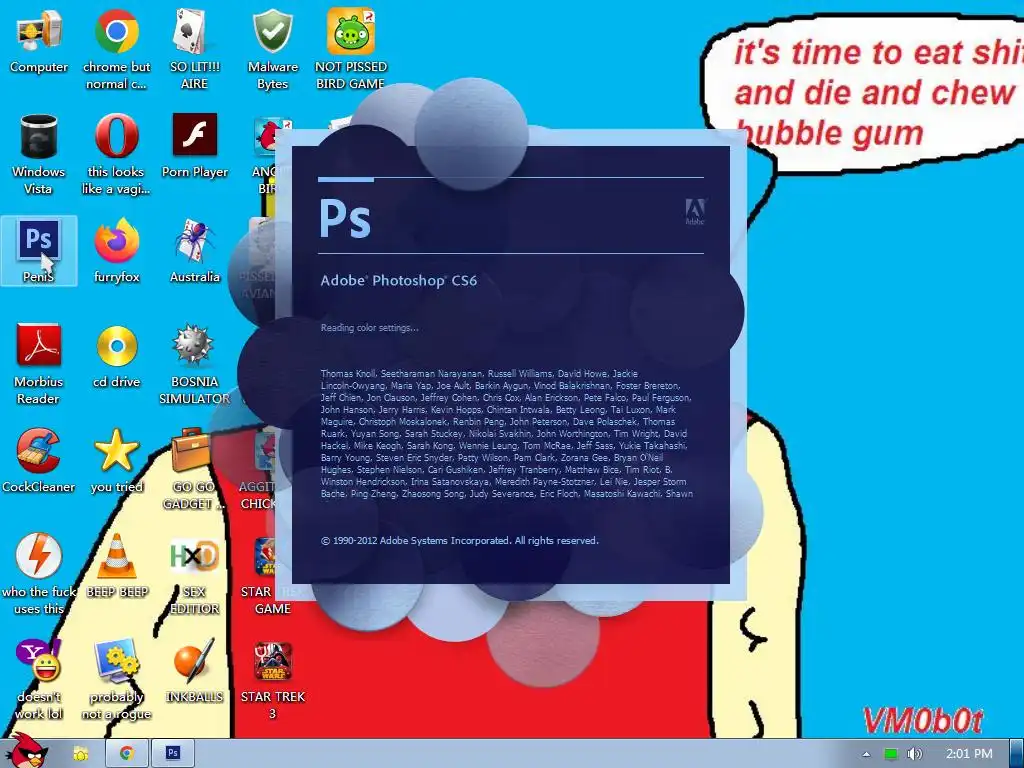Open the Windows Vista recycle bin icon
Image resolution: width=1024 pixels, height=768 pixels.
[39, 155]
